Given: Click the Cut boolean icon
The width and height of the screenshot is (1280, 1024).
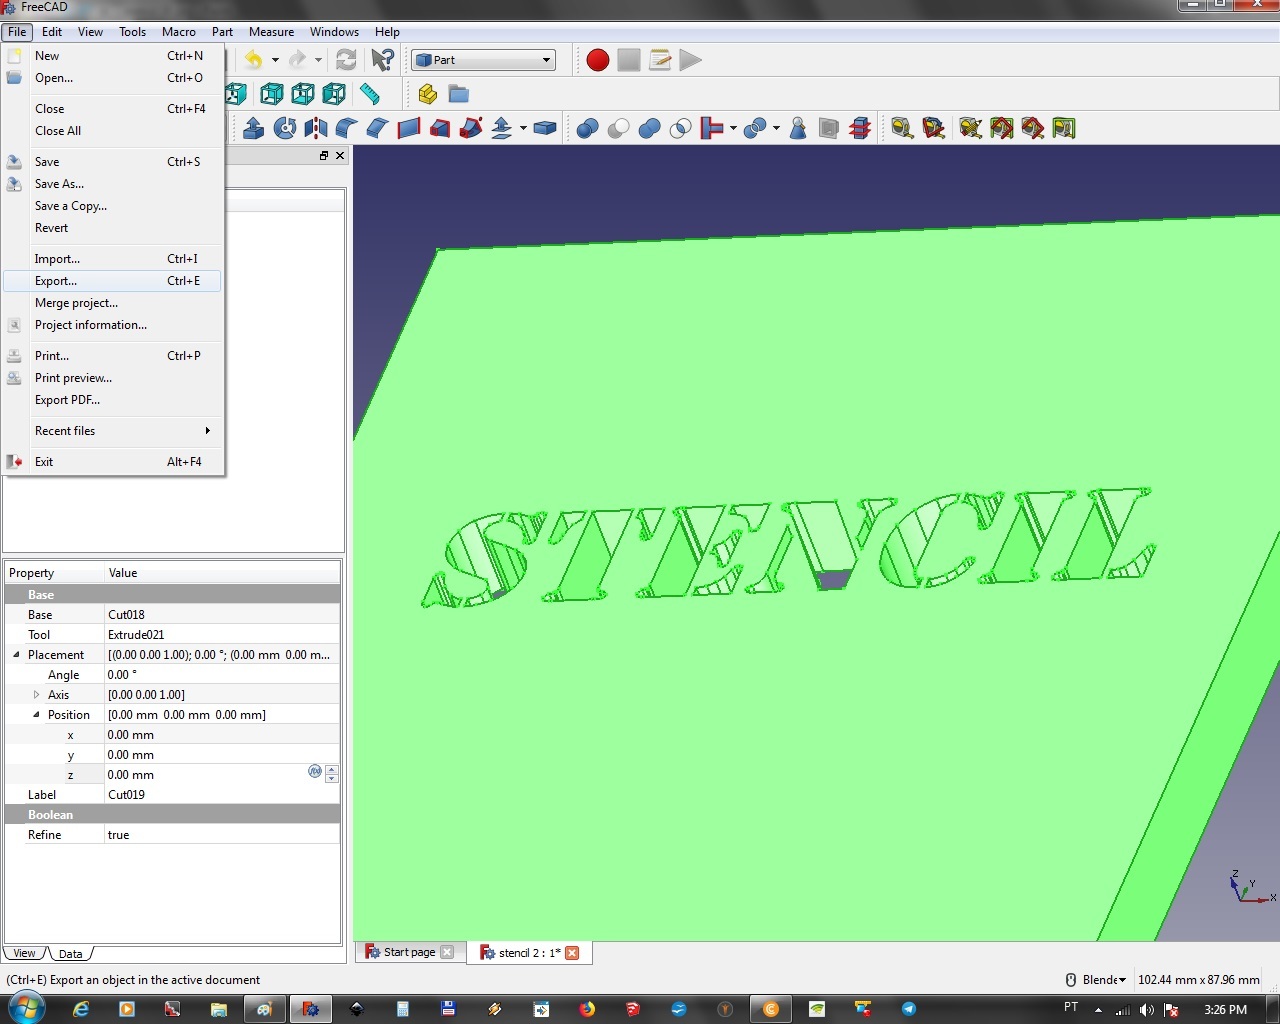Looking at the screenshot, I should (619, 128).
